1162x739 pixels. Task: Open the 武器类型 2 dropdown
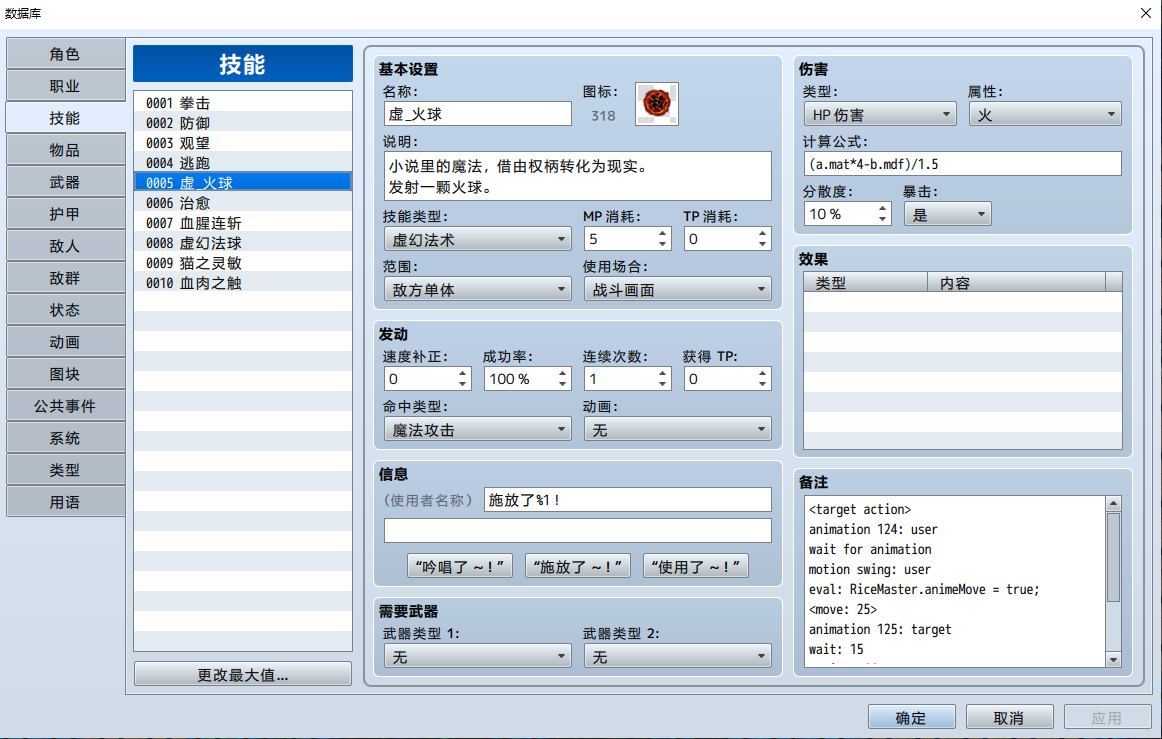pyautogui.click(x=677, y=656)
